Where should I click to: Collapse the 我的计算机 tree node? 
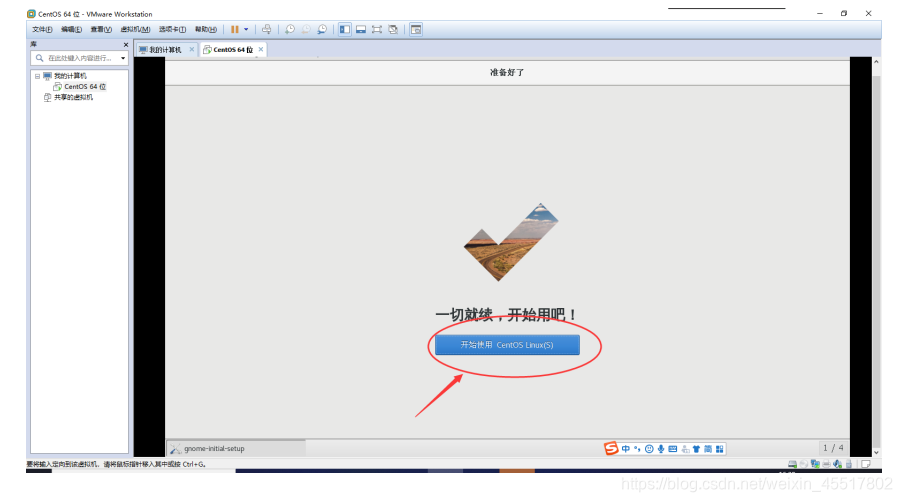tap(37, 76)
